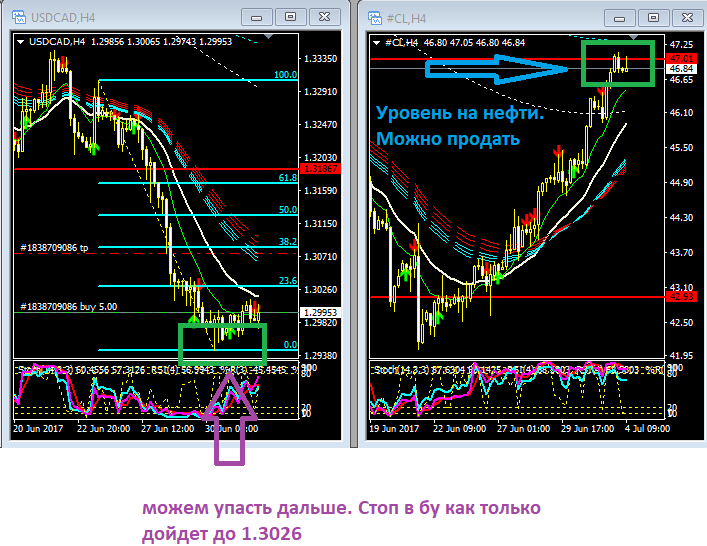Click the 20 Jun 2017 date label

(38, 428)
